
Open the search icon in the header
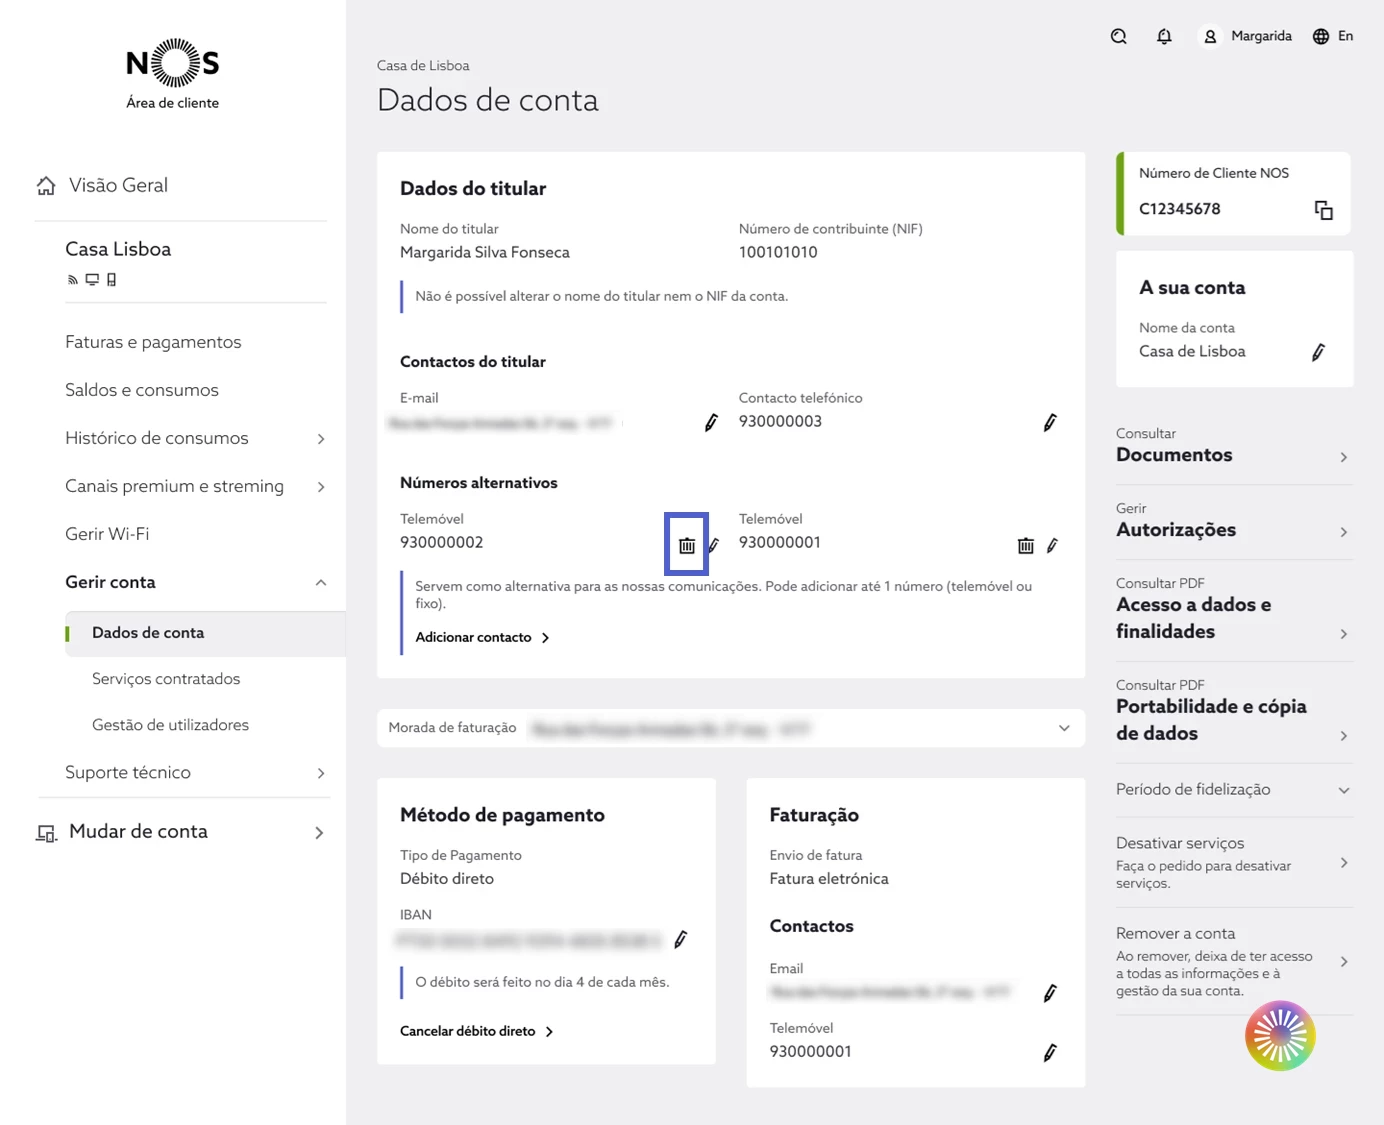(1119, 36)
